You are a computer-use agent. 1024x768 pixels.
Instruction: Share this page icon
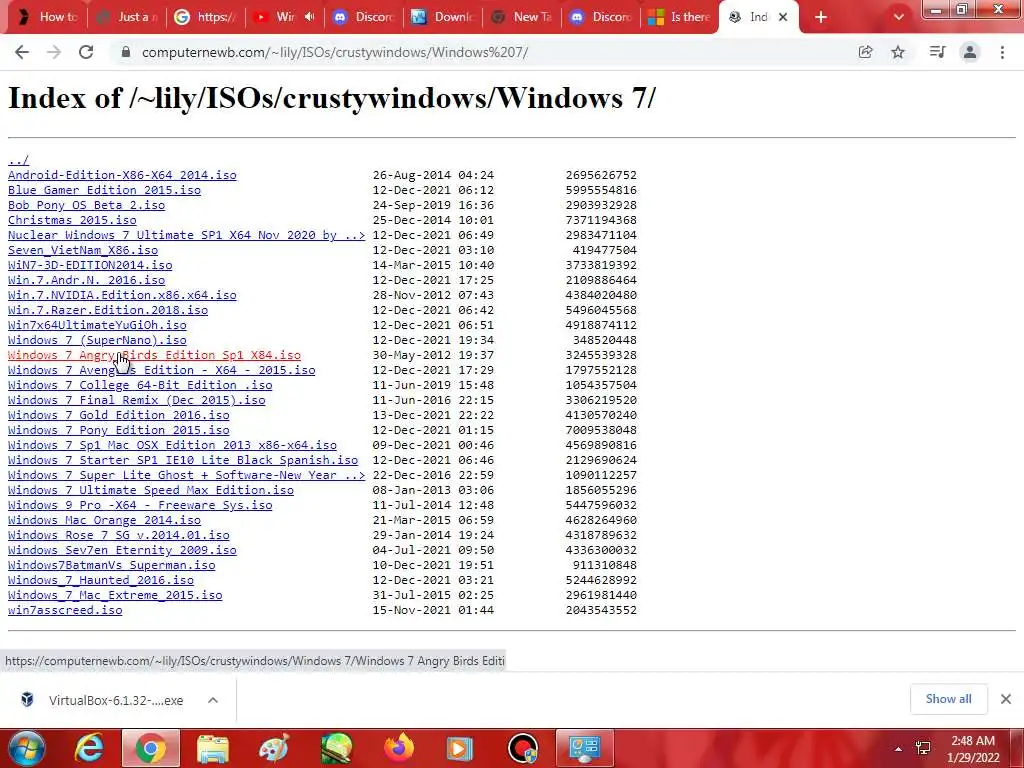tap(866, 52)
